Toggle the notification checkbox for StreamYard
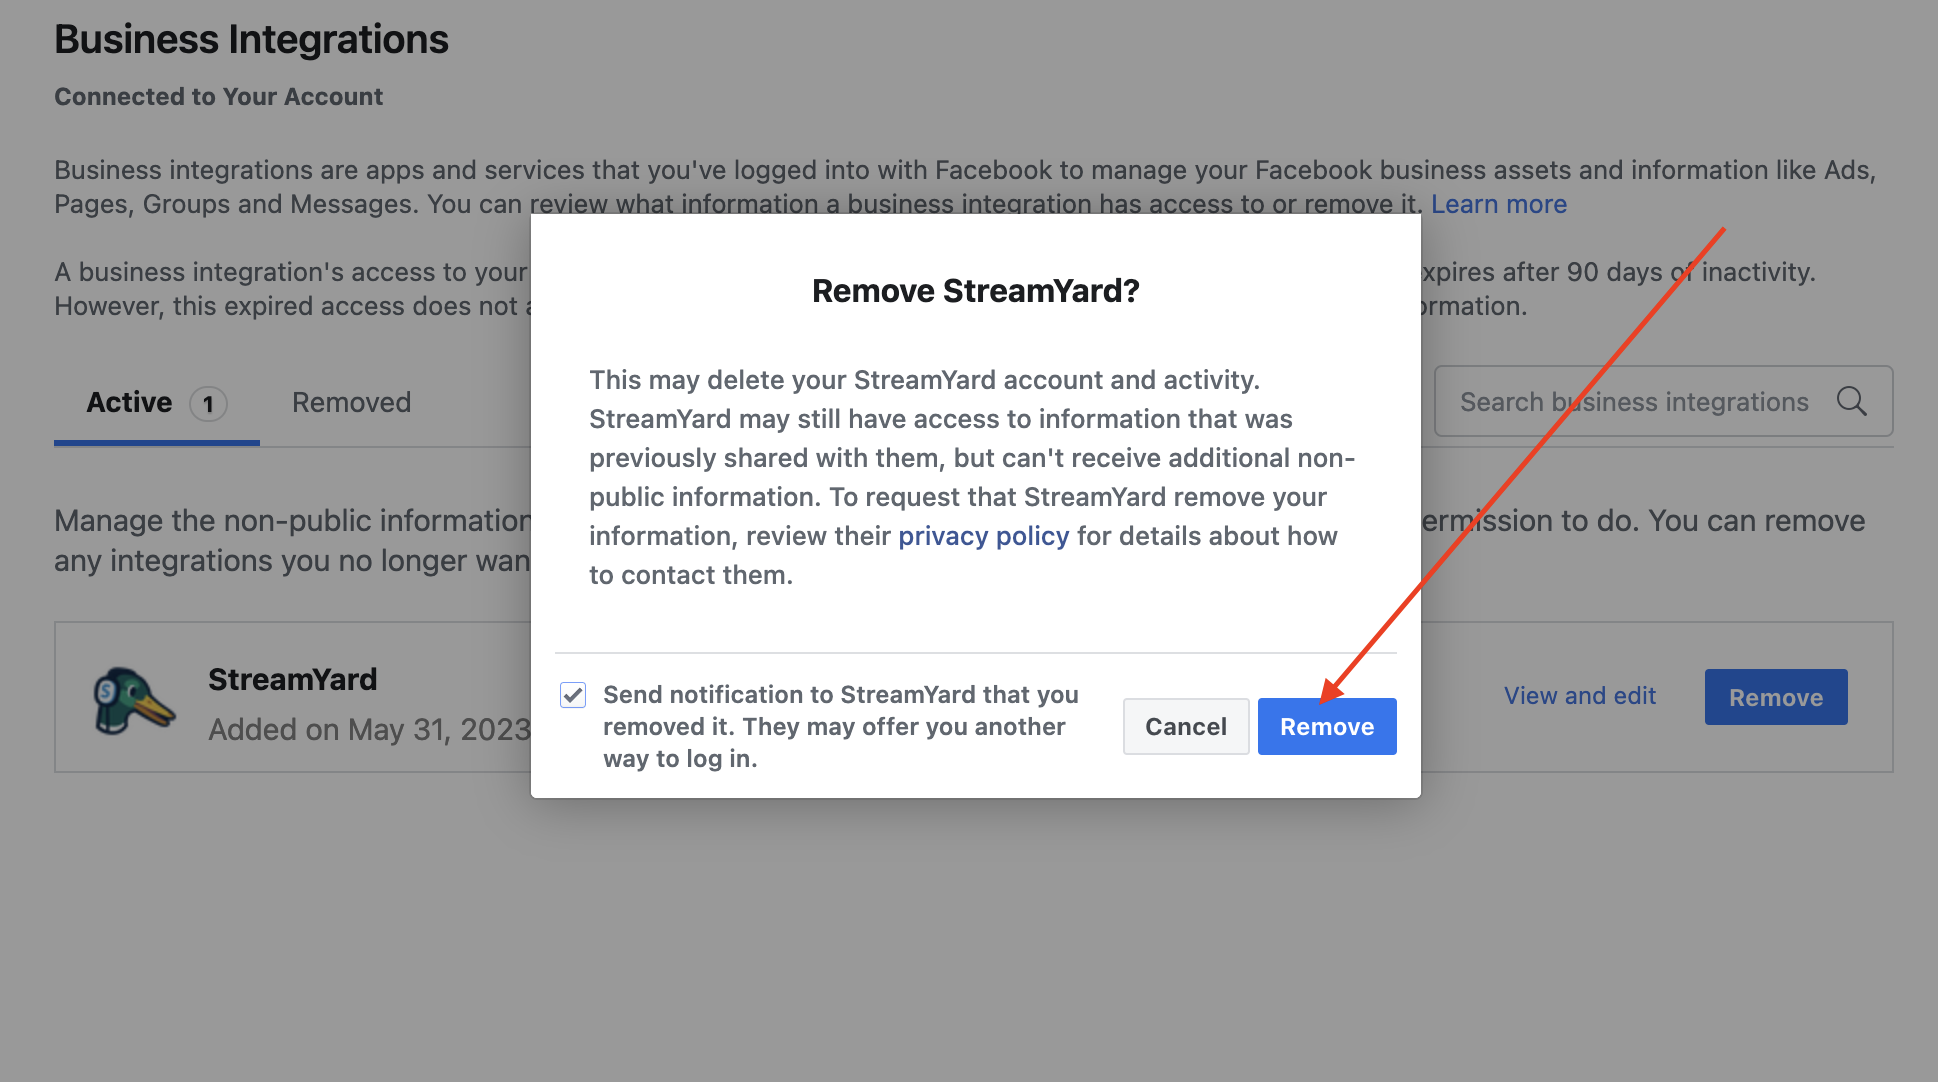 click(x=572, y=692)
